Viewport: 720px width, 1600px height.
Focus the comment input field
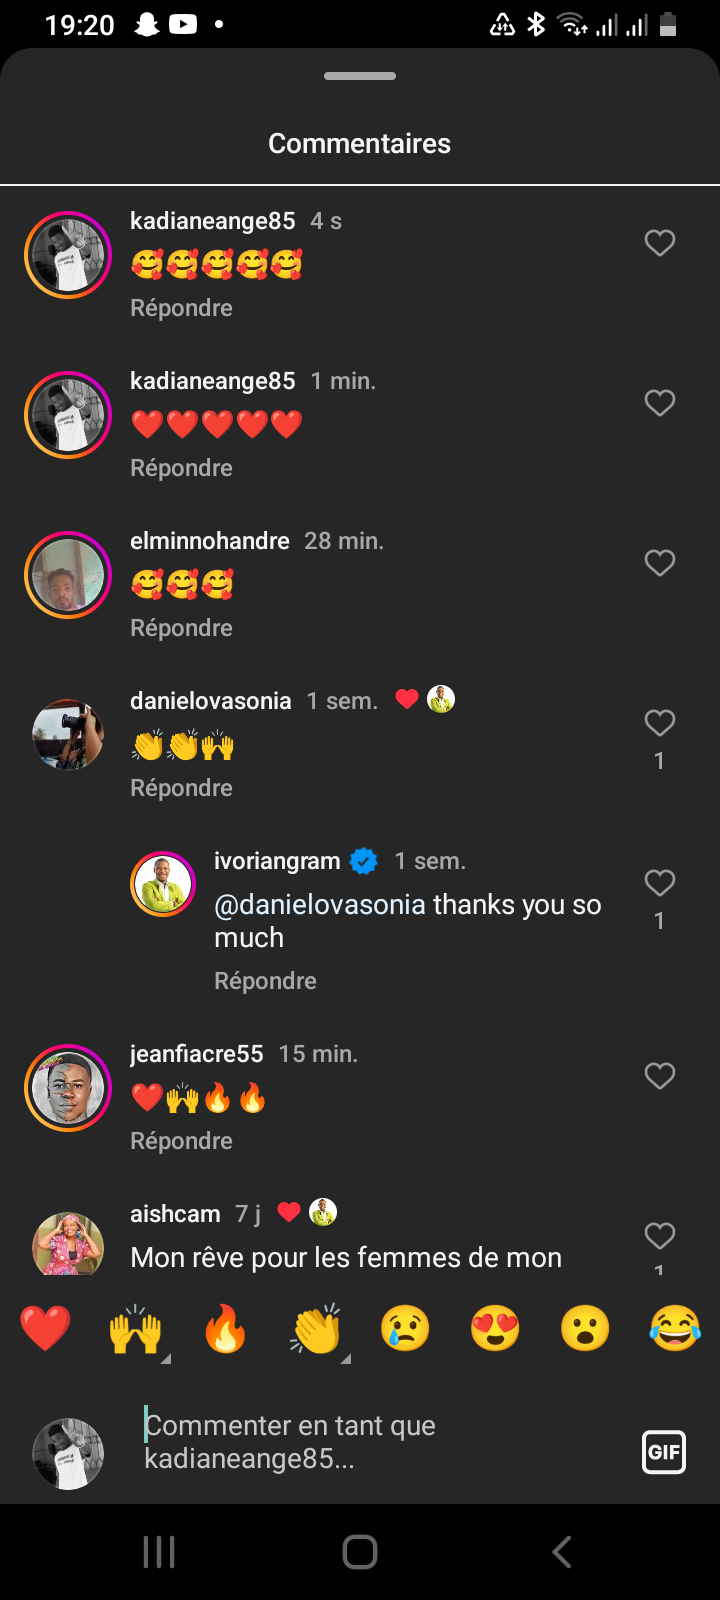380,1442
